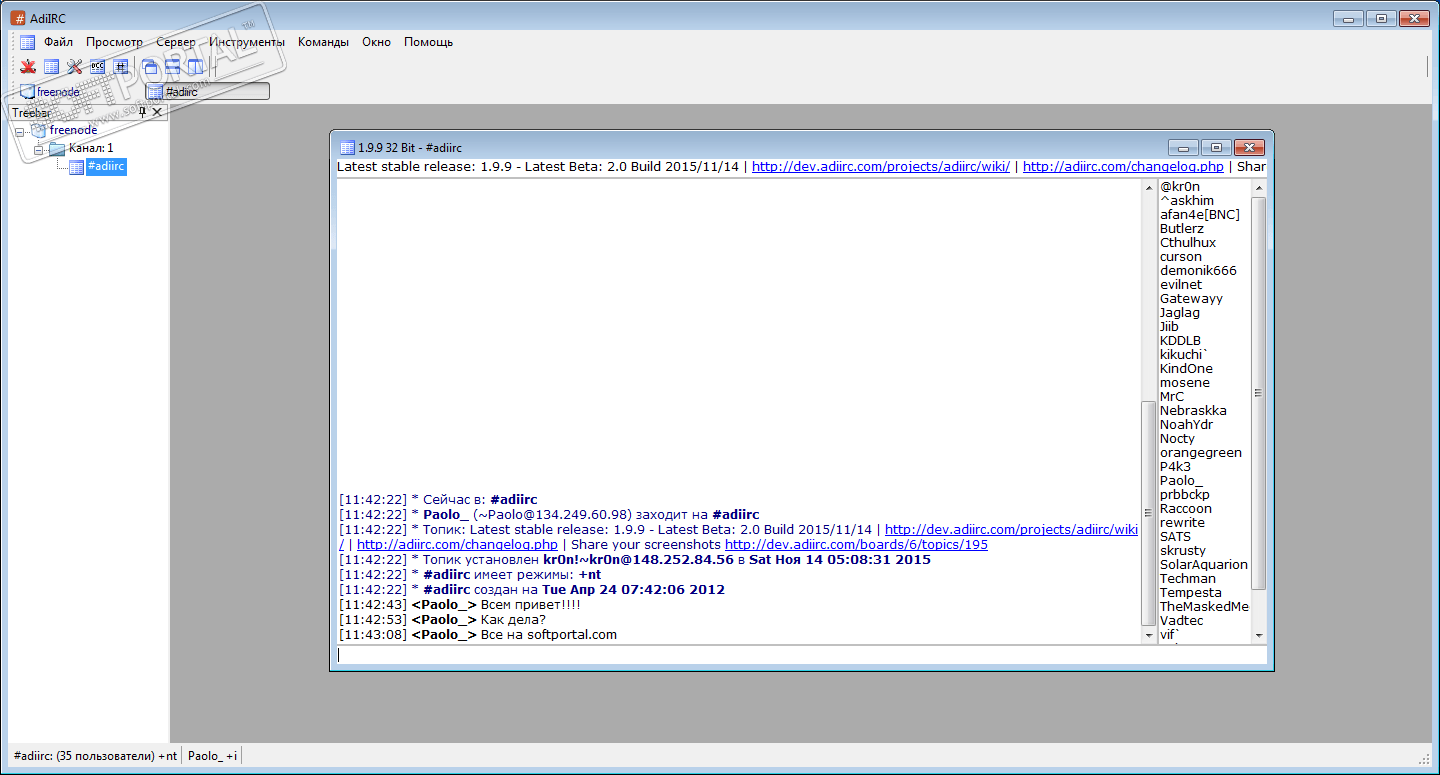Collapse the Канал: 1 folder node

point(39,149)
